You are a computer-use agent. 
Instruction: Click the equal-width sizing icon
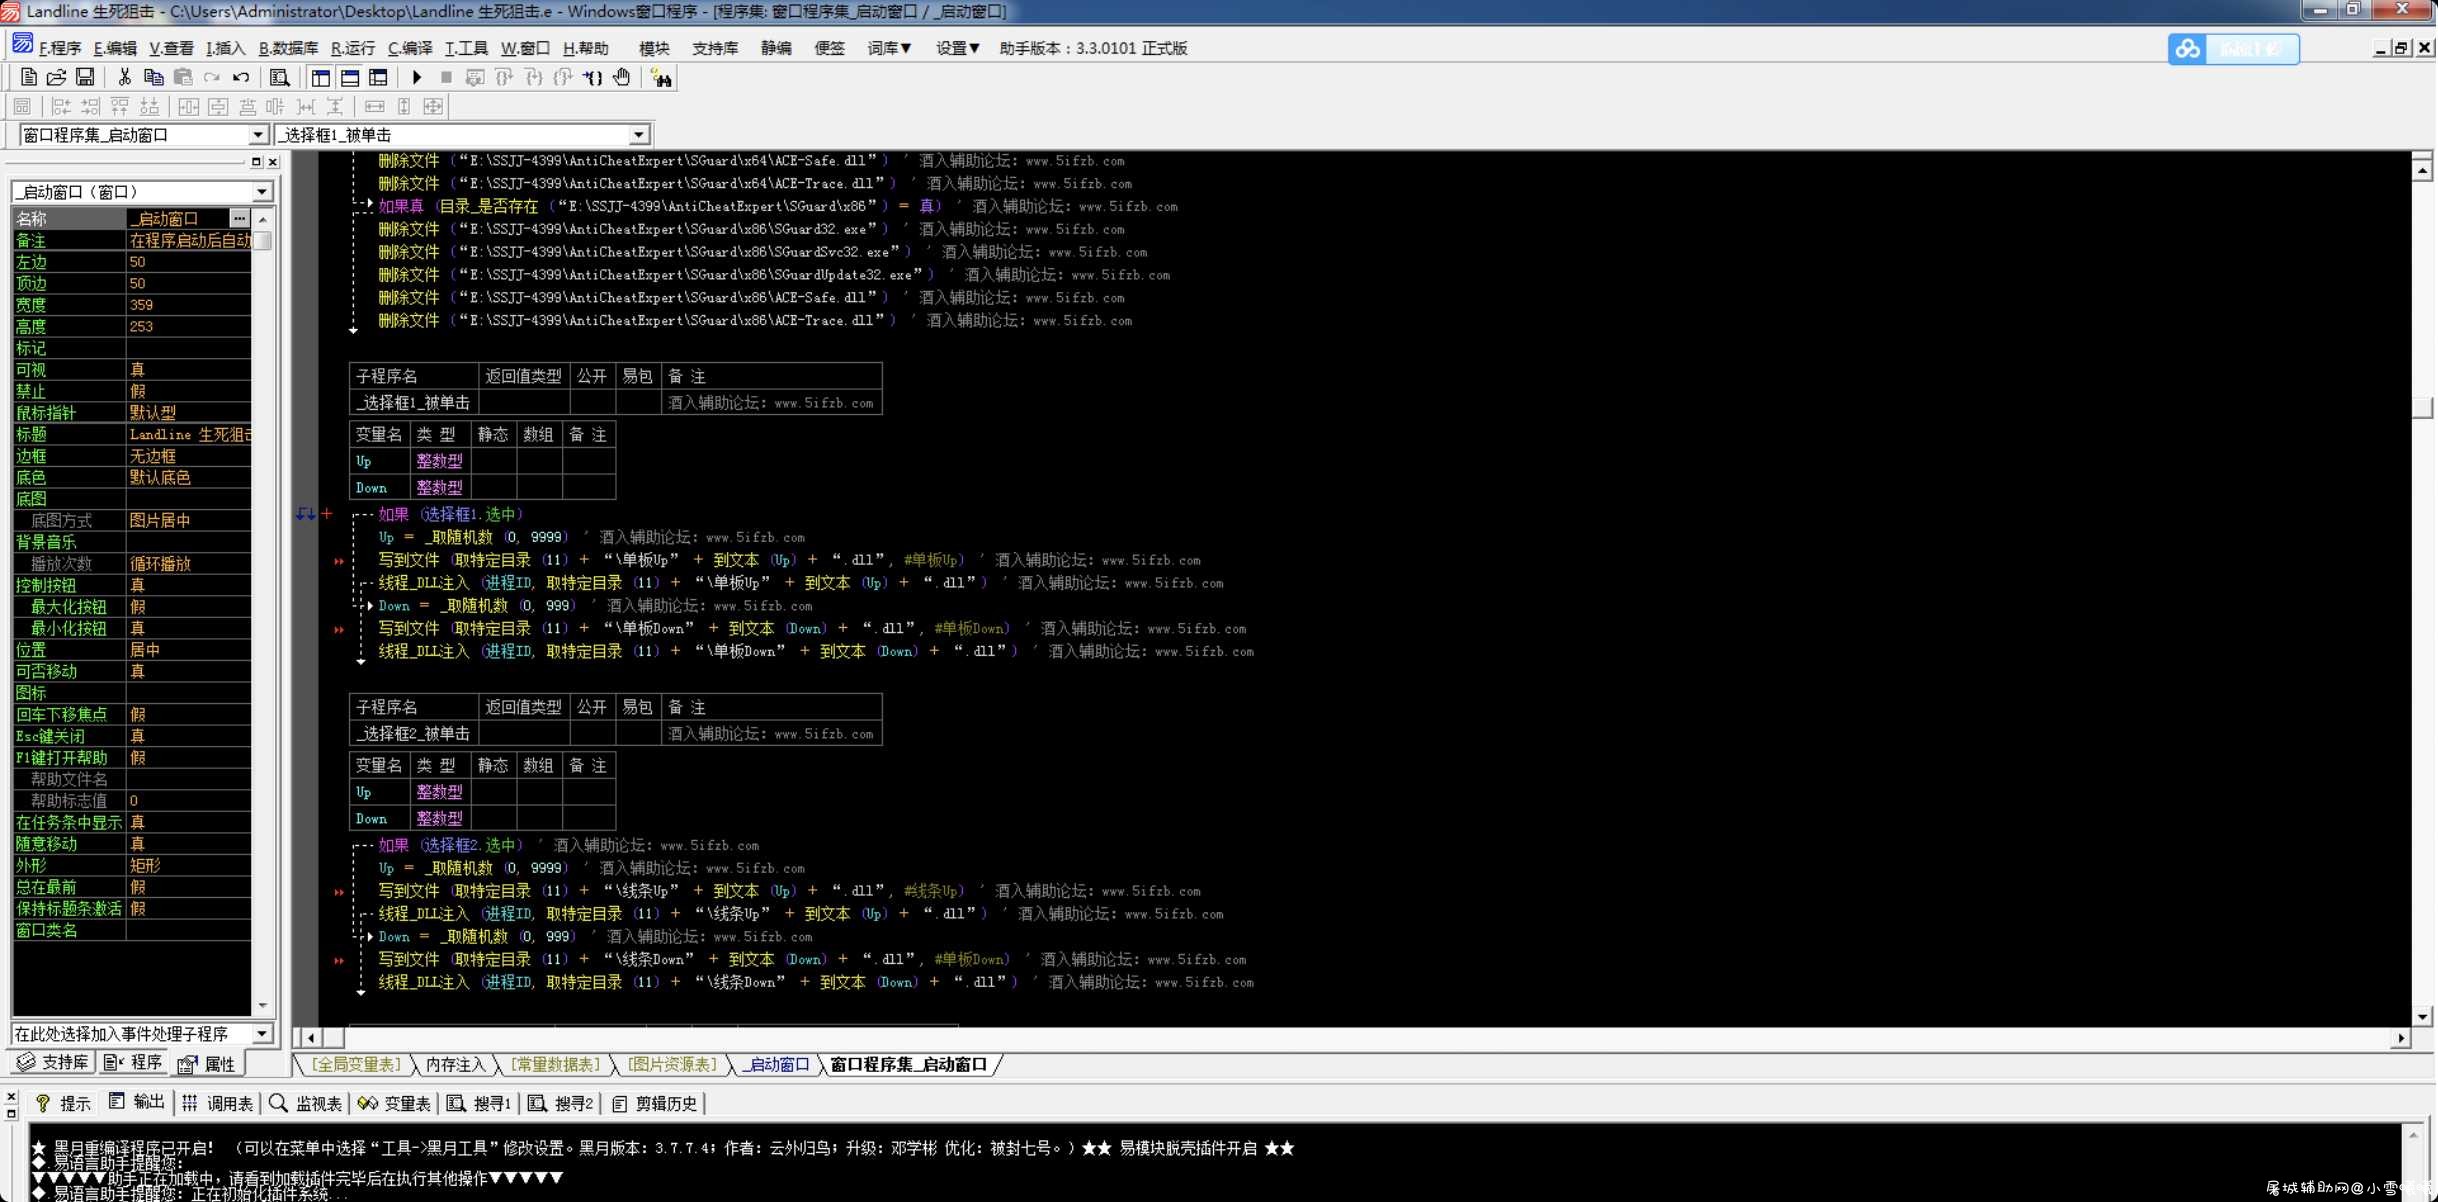click(374, 106)
